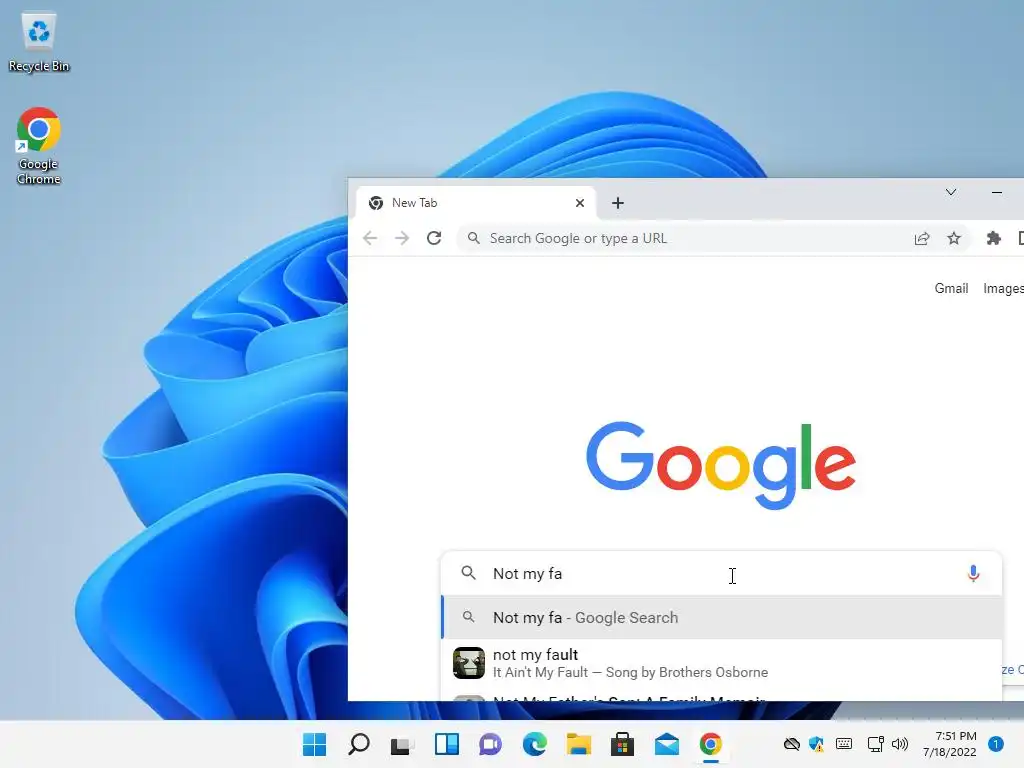Viewport: 1024px width, 768px height.
Task: Open Microsoft Store from the taskbar
Action: pyautogui.click(x=622, y=744)
